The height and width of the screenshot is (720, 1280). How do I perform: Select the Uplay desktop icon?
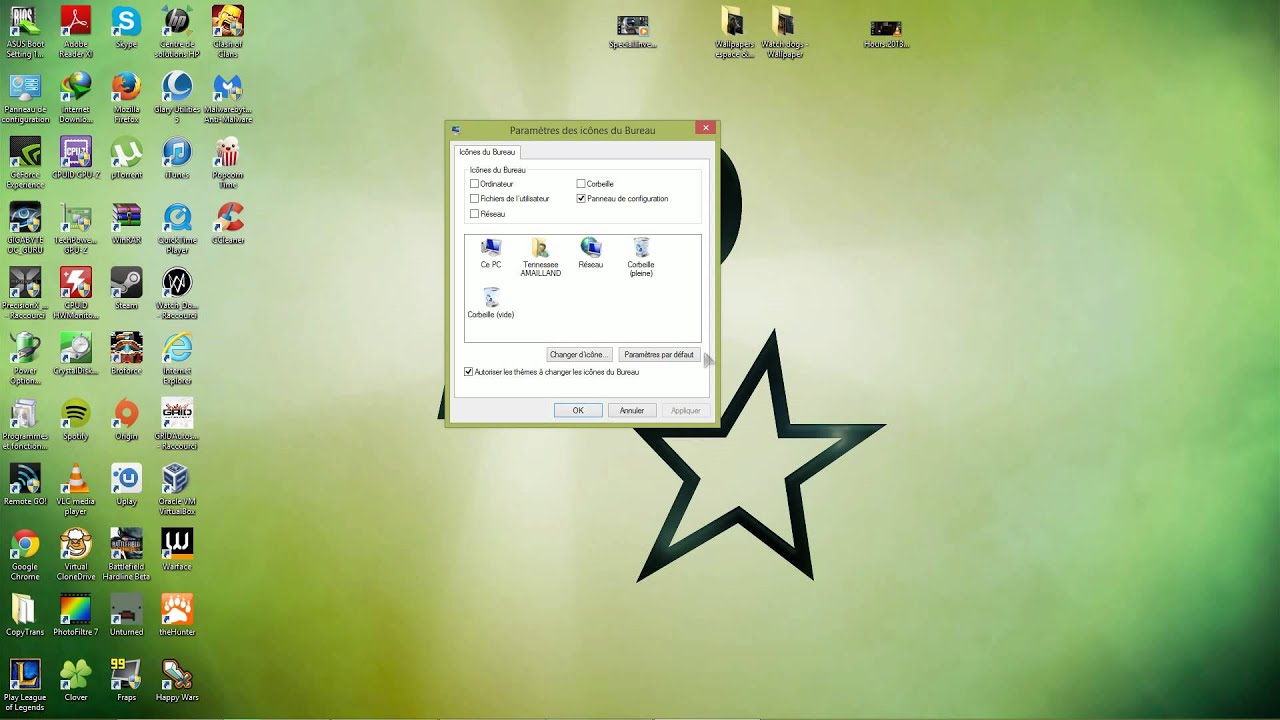(x=126, y=484)
